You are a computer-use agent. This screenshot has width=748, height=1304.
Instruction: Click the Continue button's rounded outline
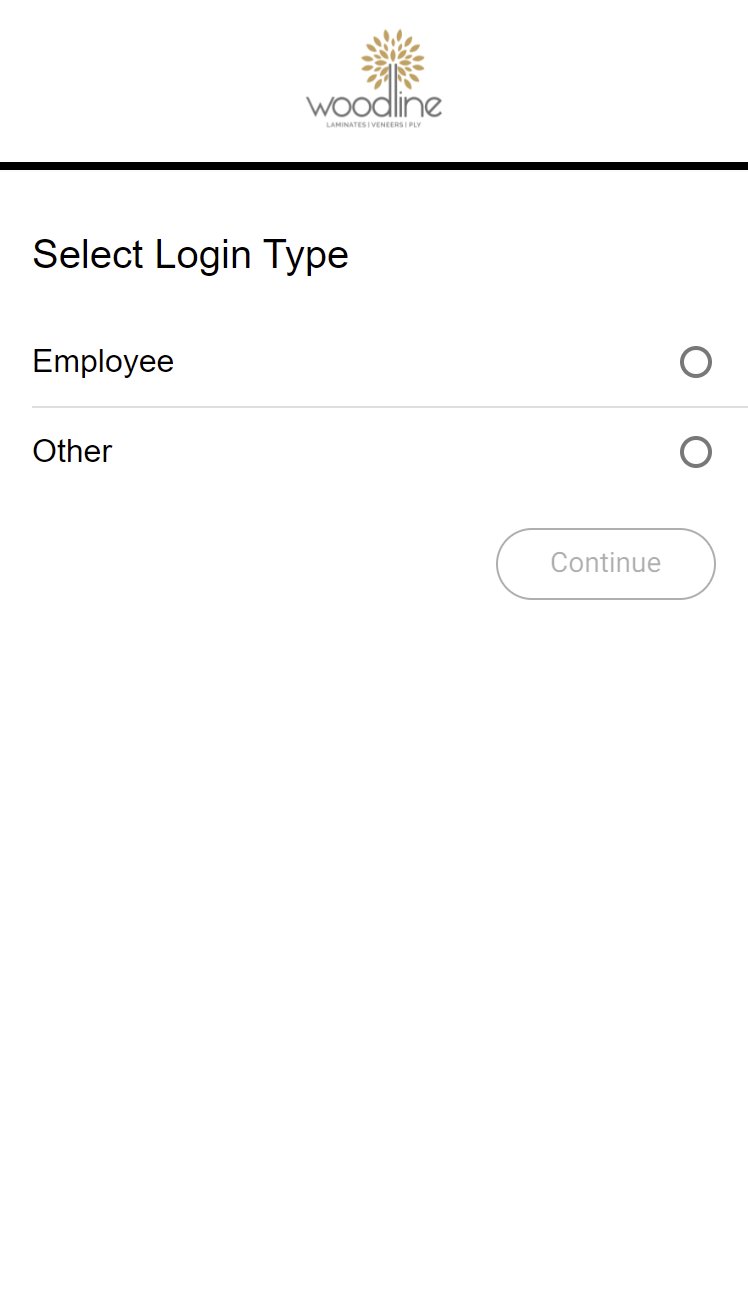click(606, 563)
